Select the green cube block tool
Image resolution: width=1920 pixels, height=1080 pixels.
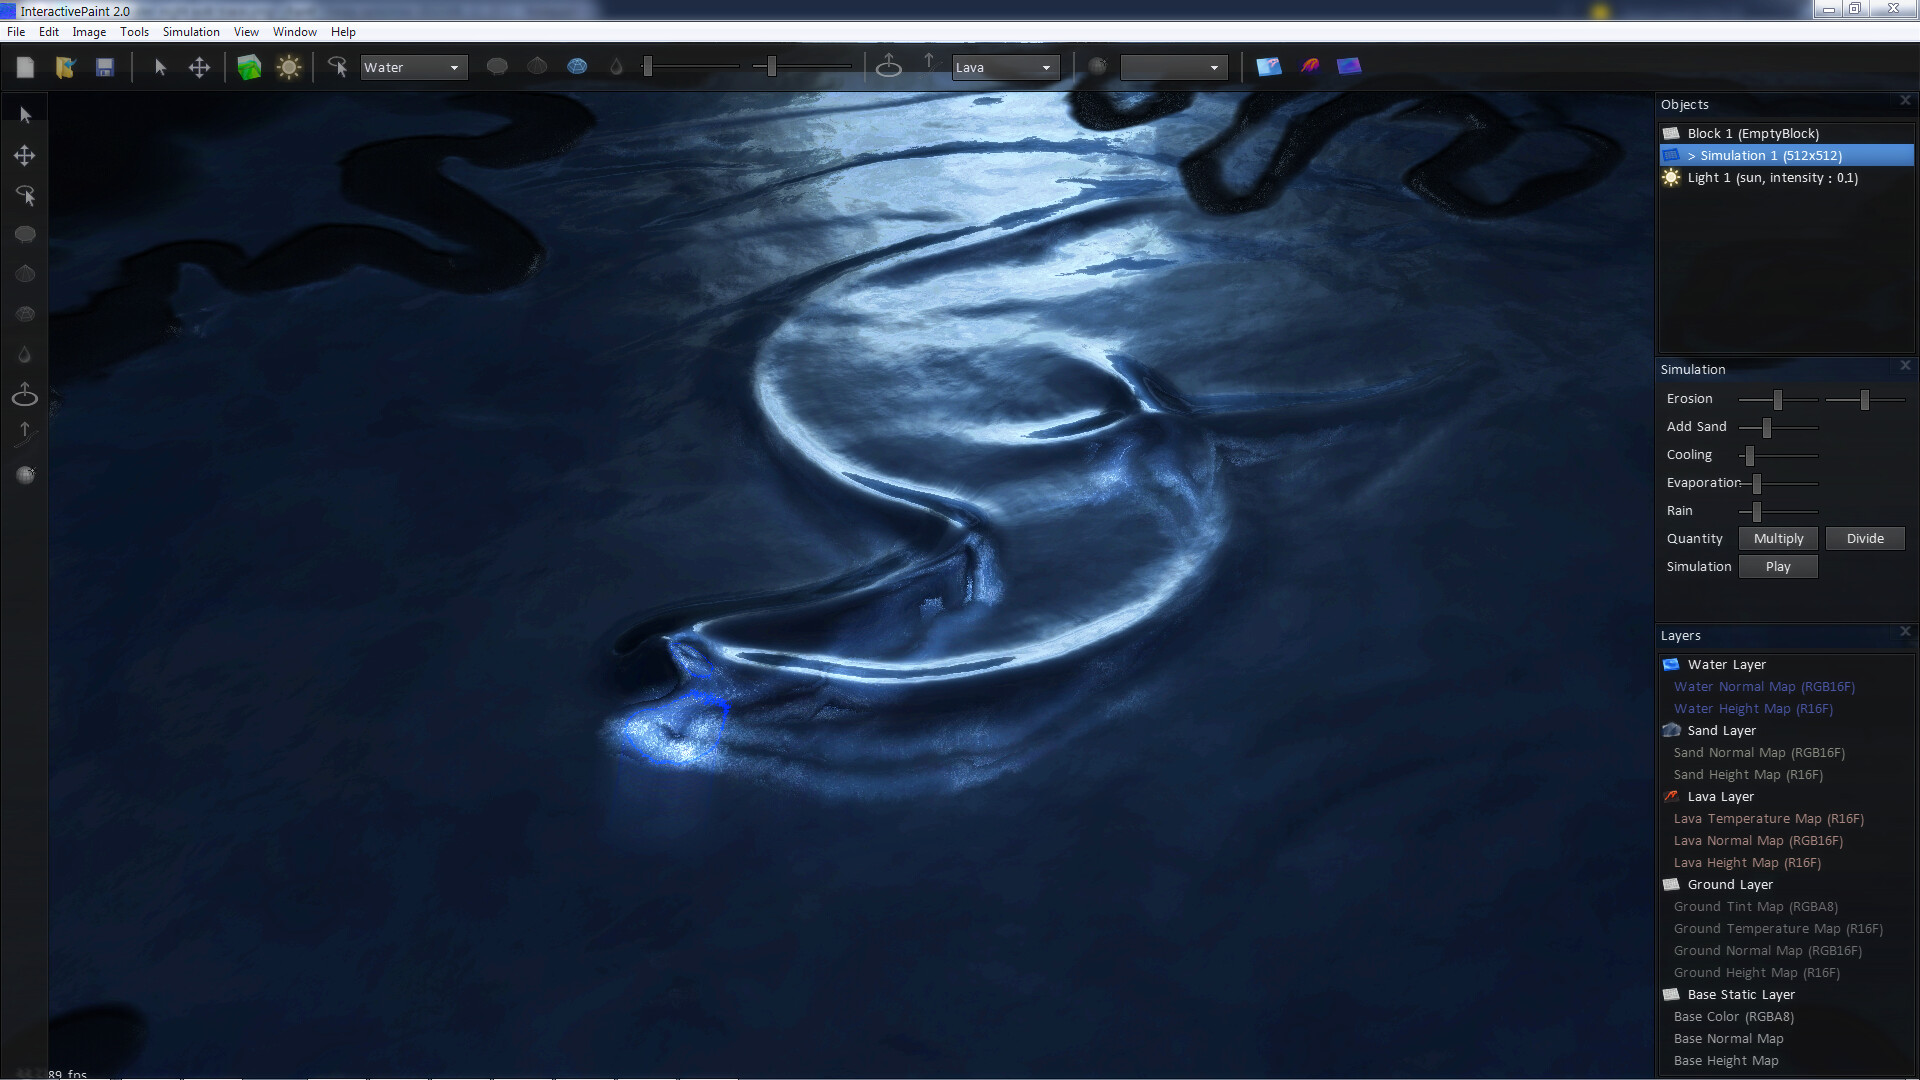[x=249, y=66]
